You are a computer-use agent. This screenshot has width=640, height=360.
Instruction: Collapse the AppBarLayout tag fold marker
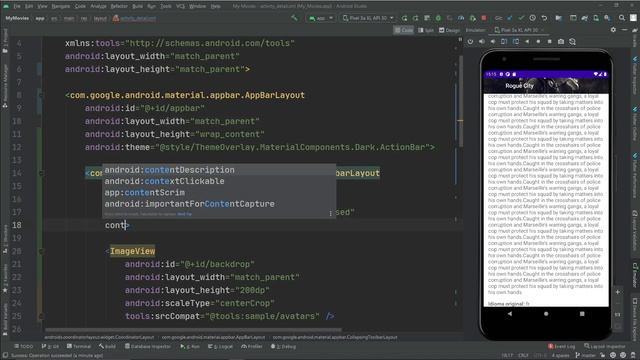coord(41,95)
